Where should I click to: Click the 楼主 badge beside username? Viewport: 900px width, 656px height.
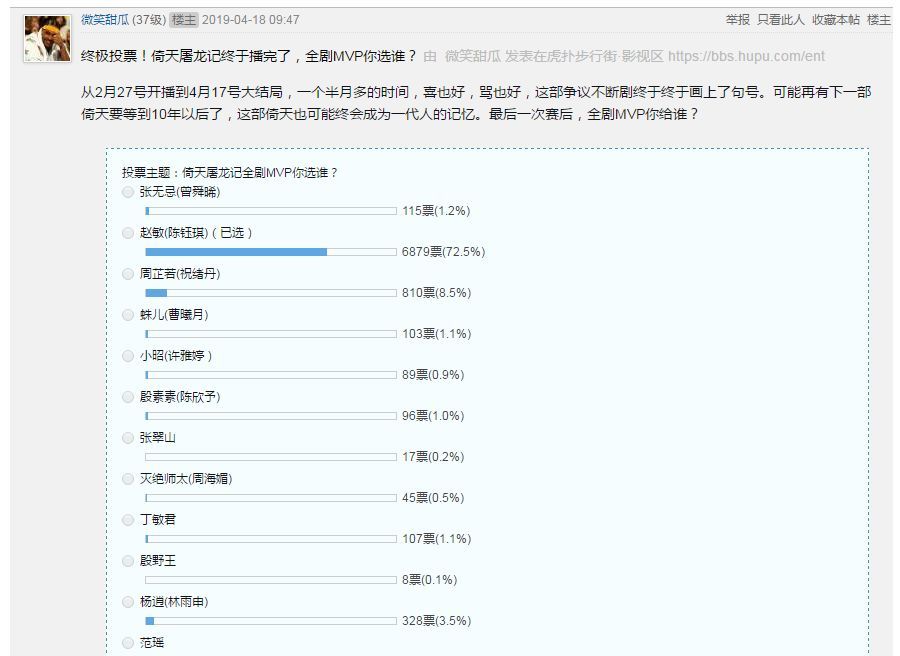point(184,20)
